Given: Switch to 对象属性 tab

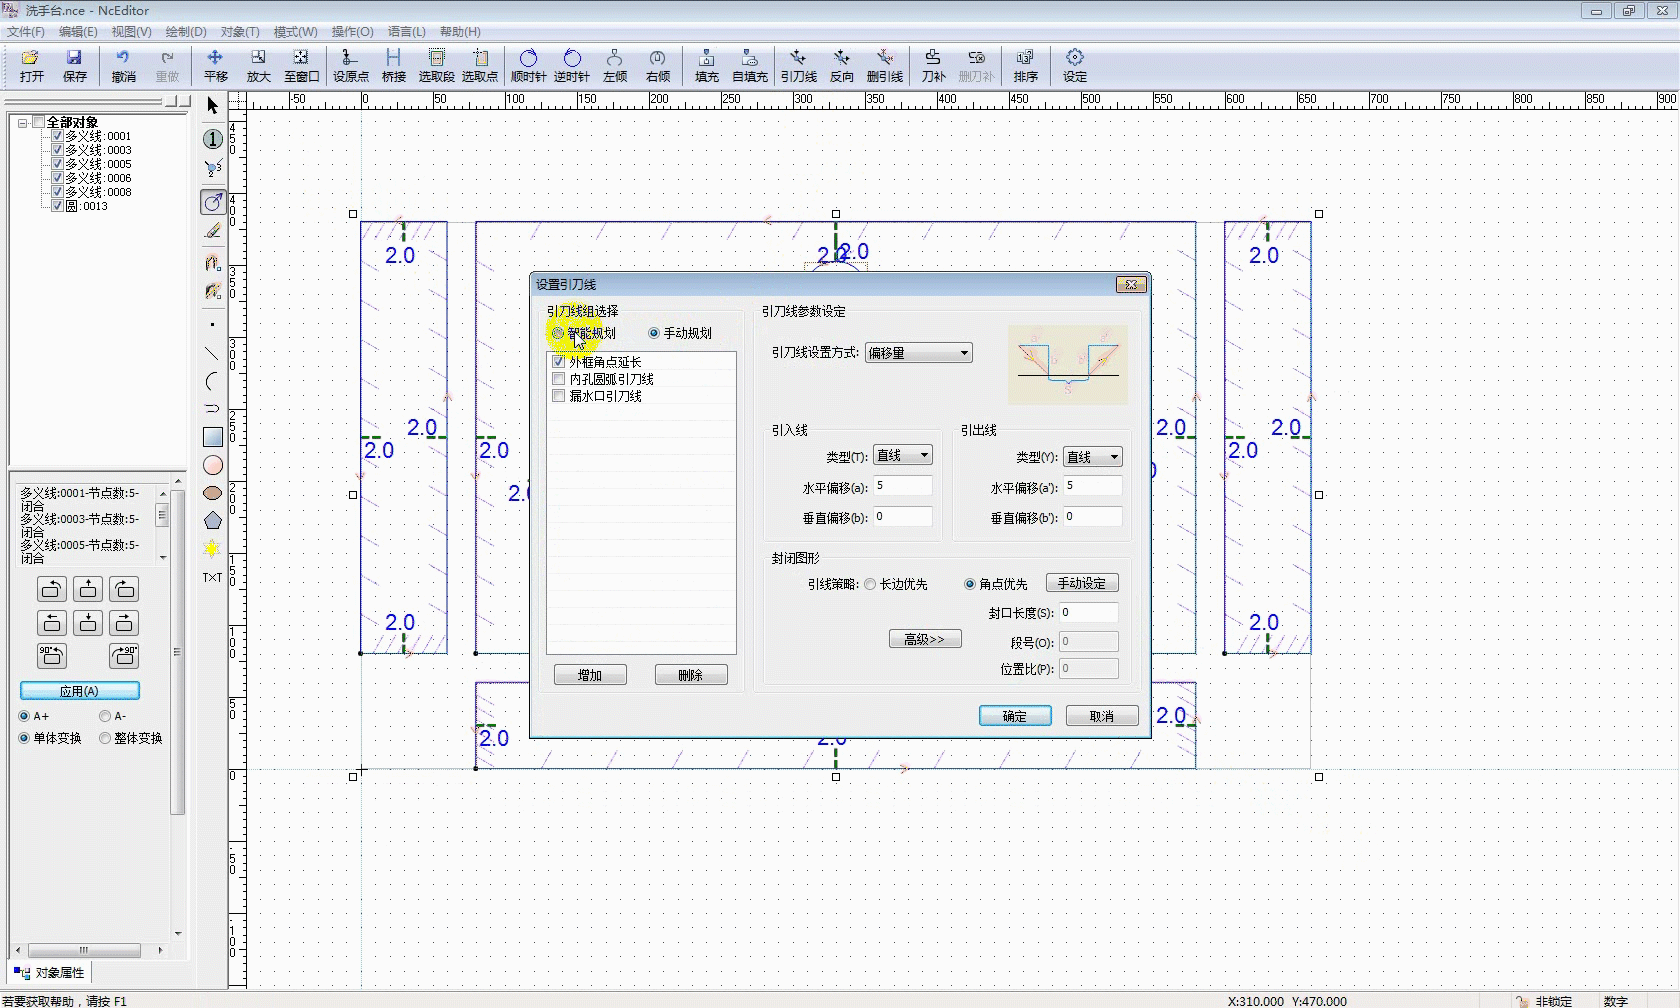Looking at the screenshot, I should (51, 972).
